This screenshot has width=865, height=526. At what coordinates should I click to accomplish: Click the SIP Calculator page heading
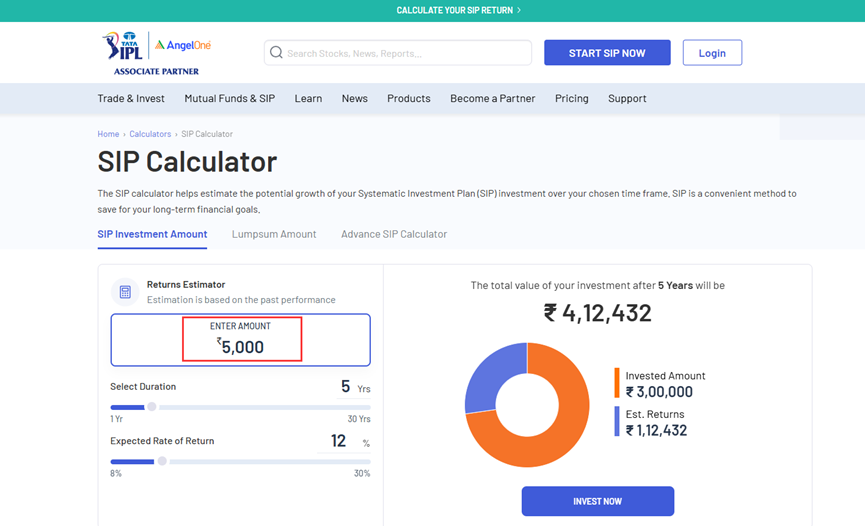pyautogui.click(x=187, y=162)
